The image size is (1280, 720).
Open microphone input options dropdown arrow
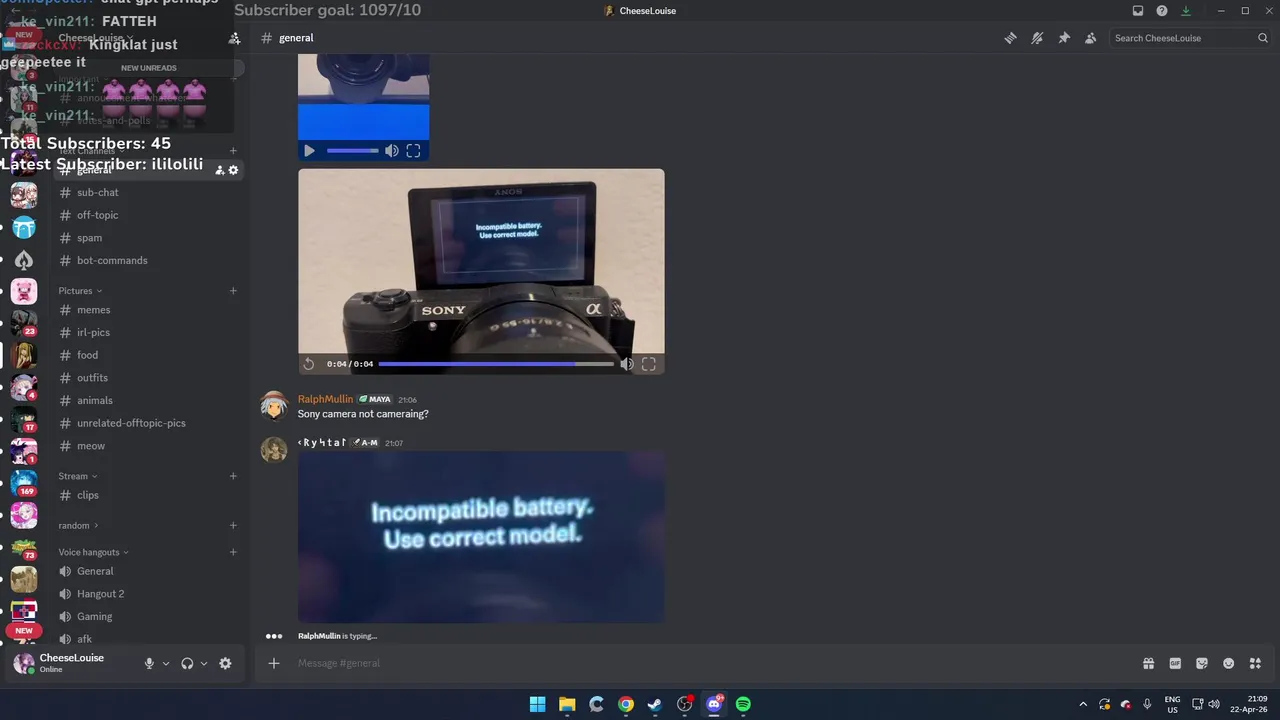[166, 663]
